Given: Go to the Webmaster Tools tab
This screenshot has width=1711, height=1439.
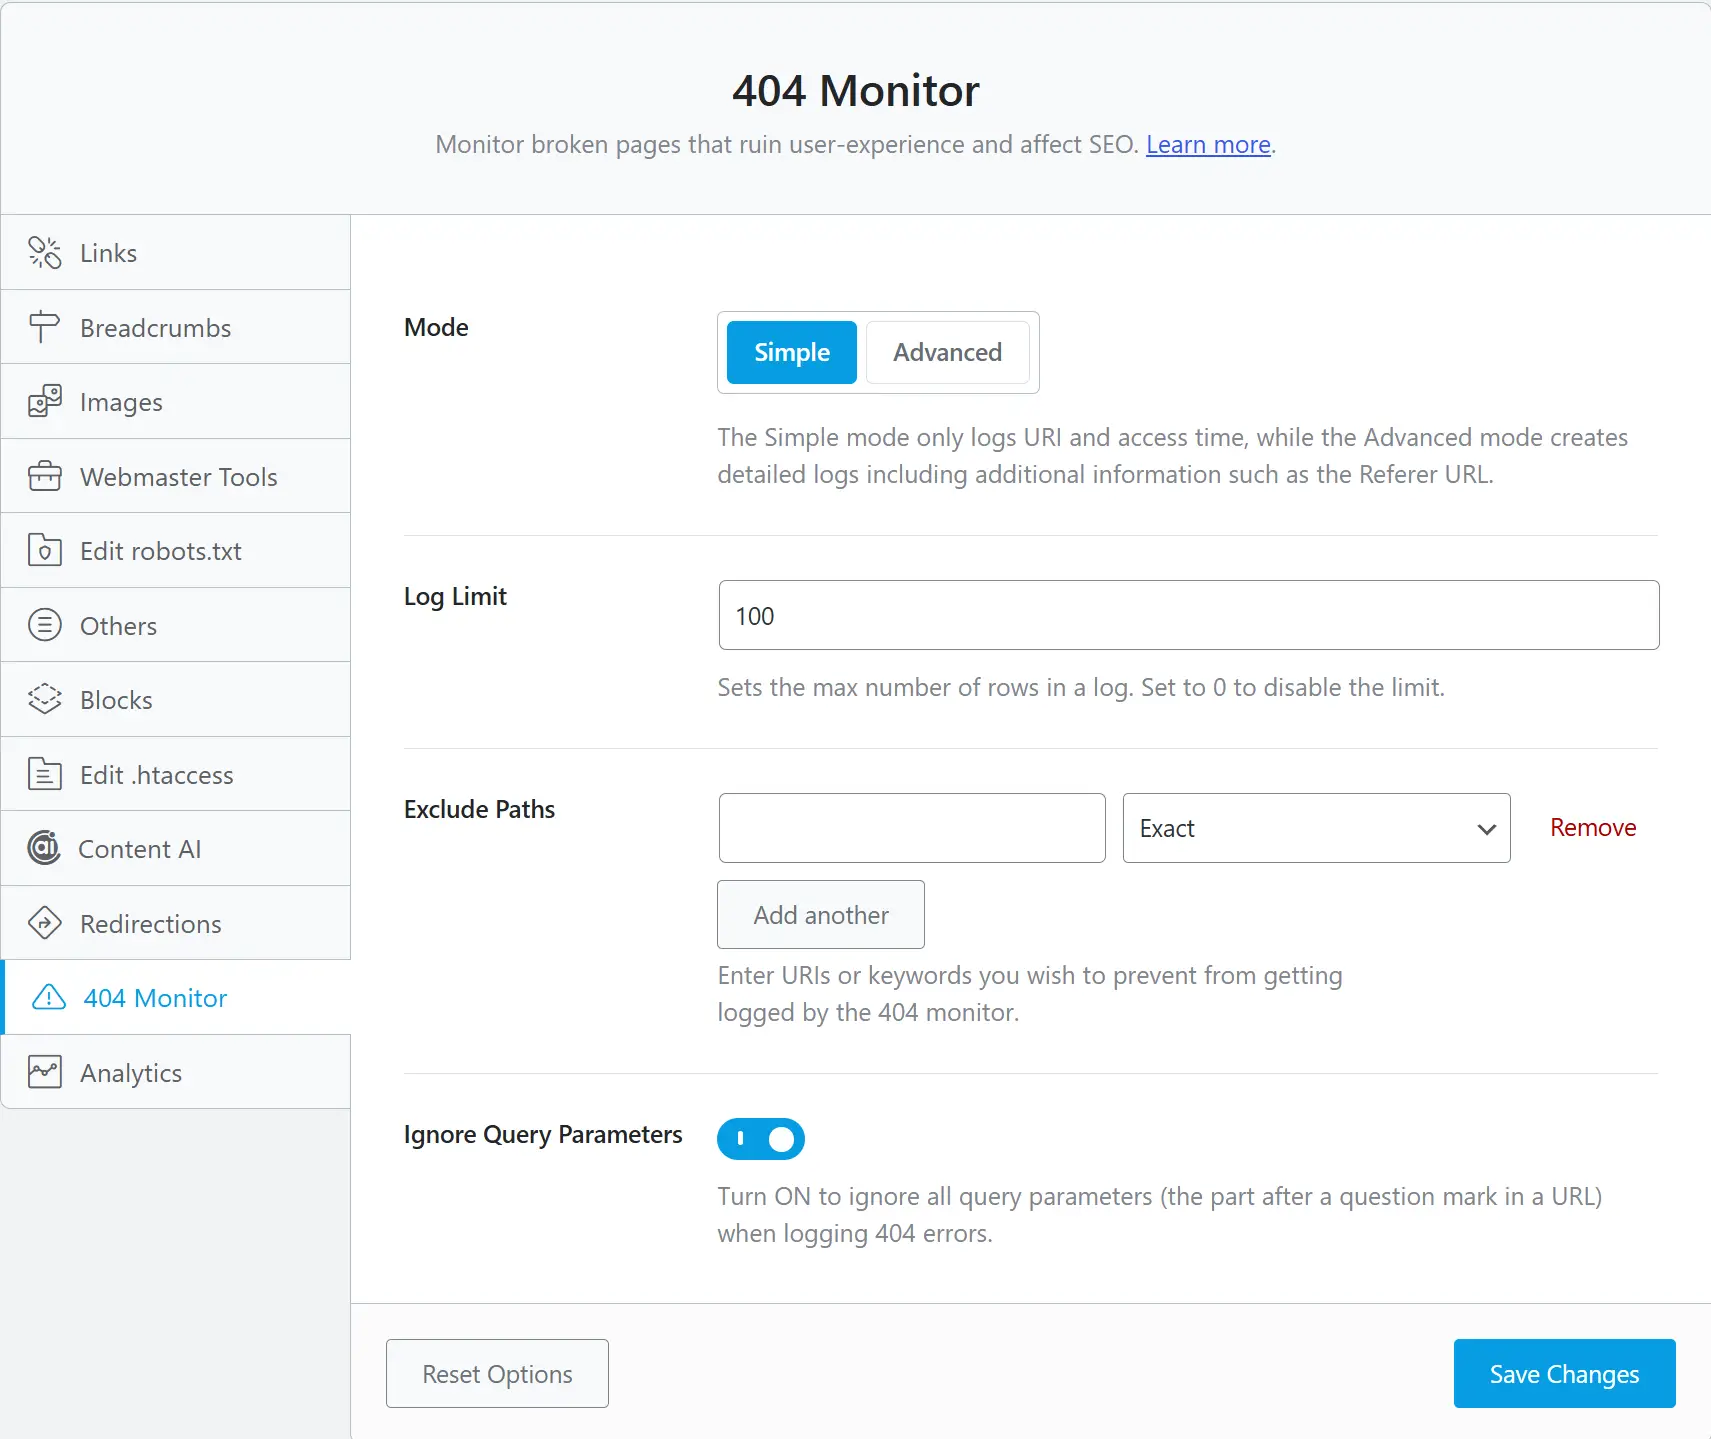Looking at the screenshot, I should point(176,476).
